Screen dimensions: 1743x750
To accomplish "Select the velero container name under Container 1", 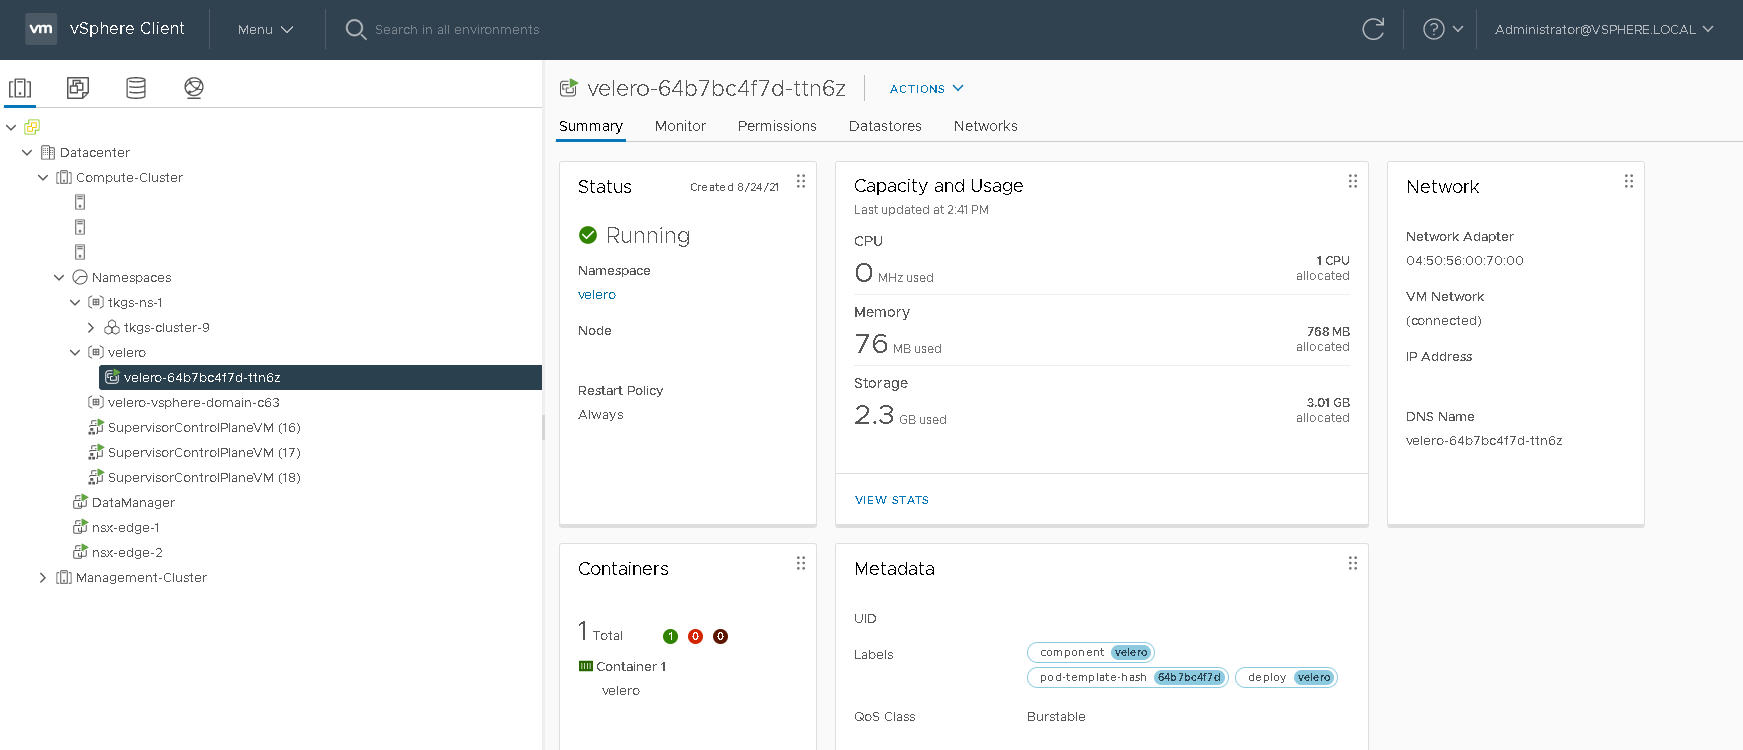I will 621,691.
